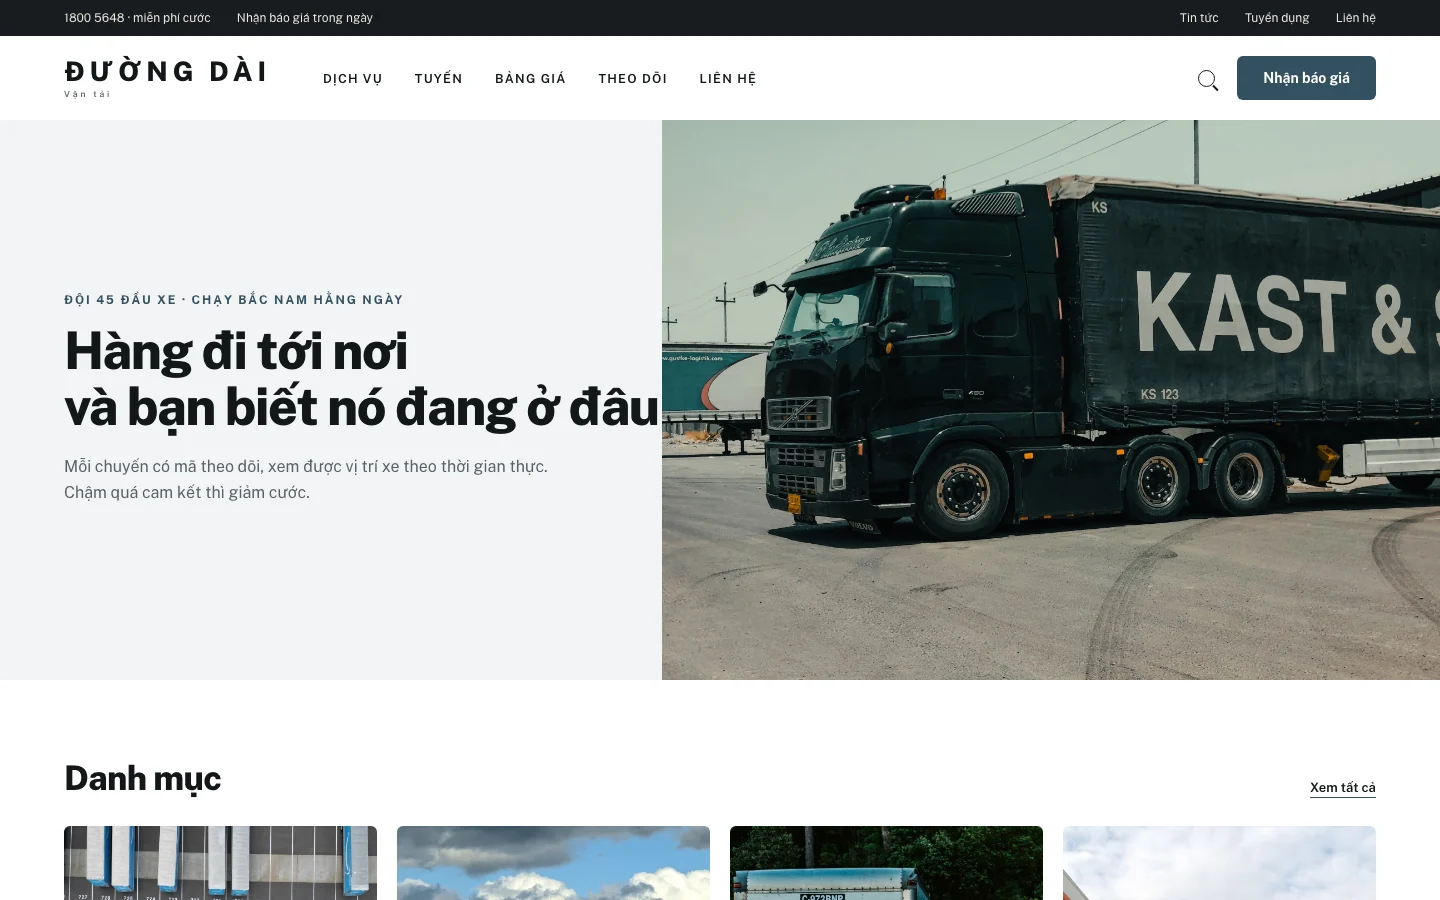Open the DỊCH VỤ menu
This screenshot has height=900, width=1440.
pyautogui.click(x=353, y=79)
